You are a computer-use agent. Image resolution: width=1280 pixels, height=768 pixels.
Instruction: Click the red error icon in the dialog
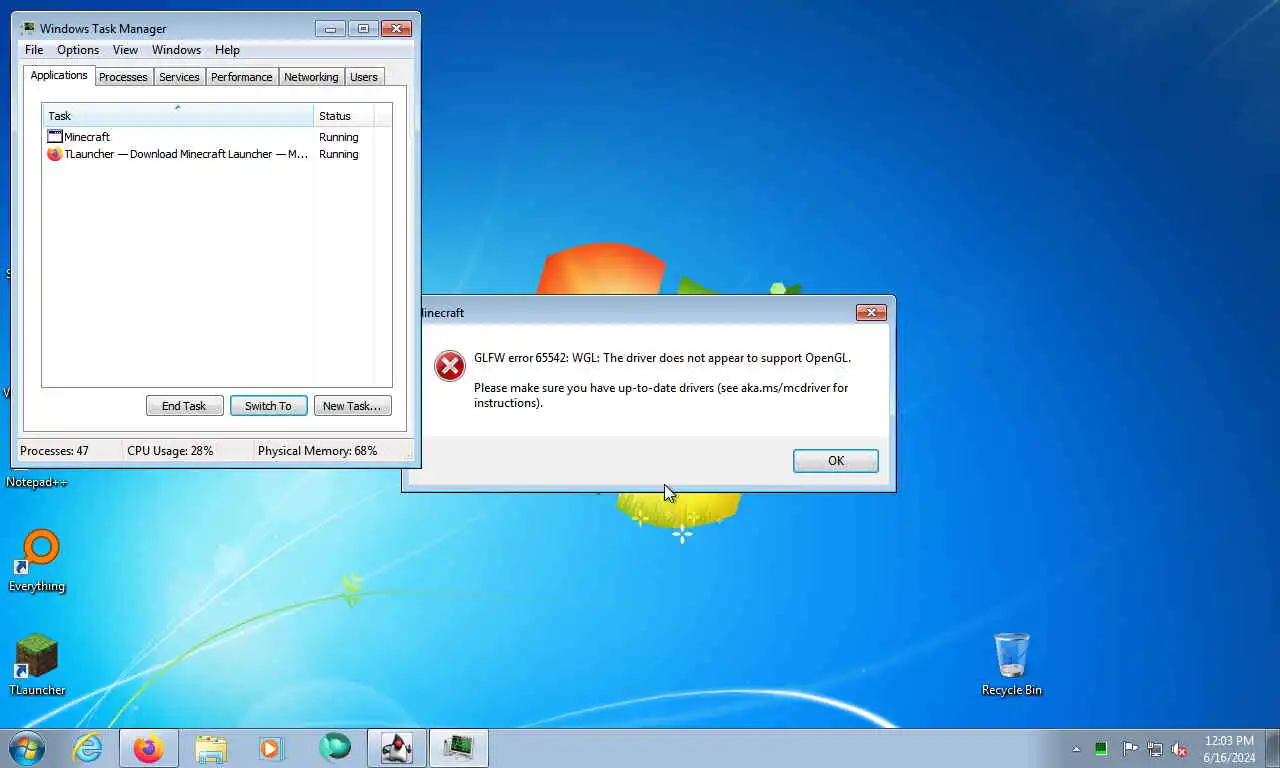coord(450,366)
